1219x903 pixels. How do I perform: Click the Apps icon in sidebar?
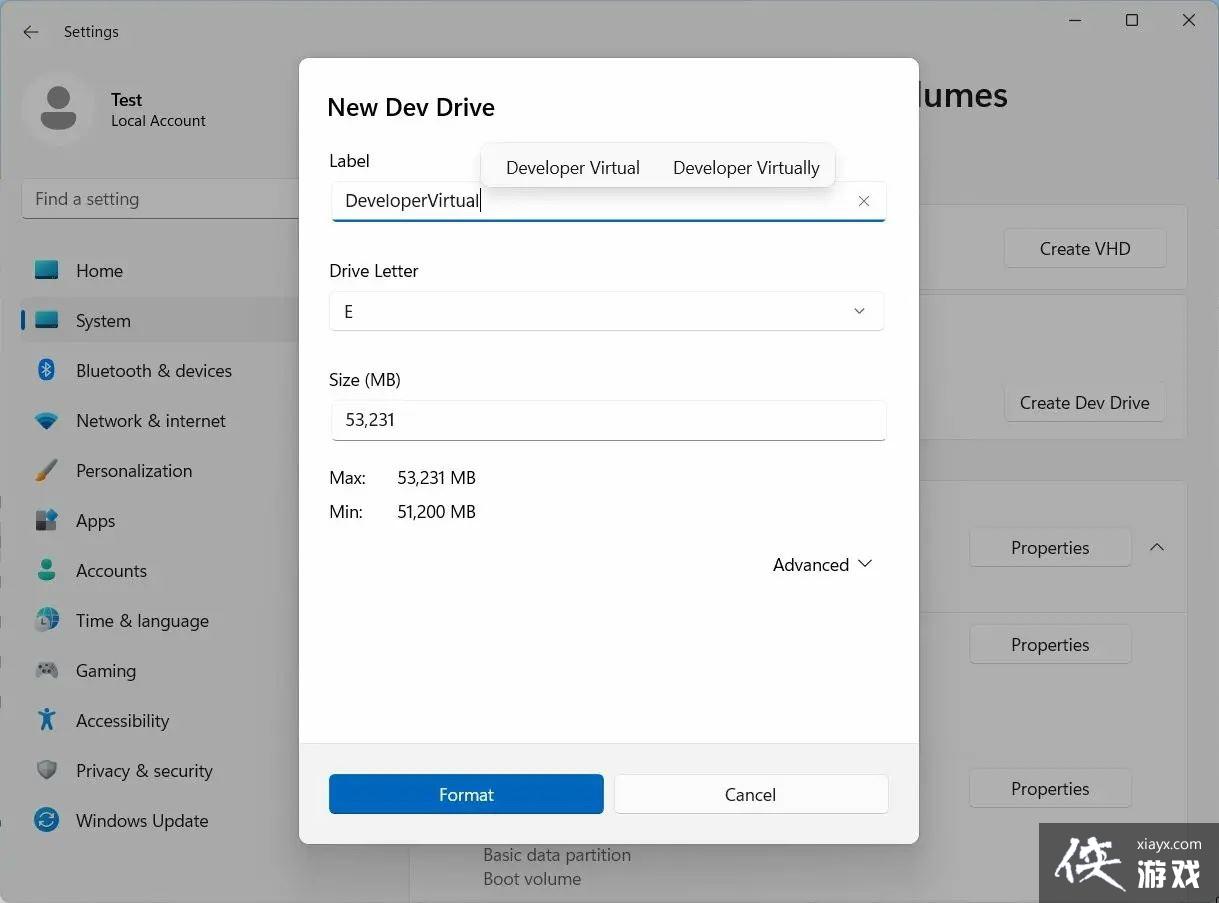coord(47,521)
